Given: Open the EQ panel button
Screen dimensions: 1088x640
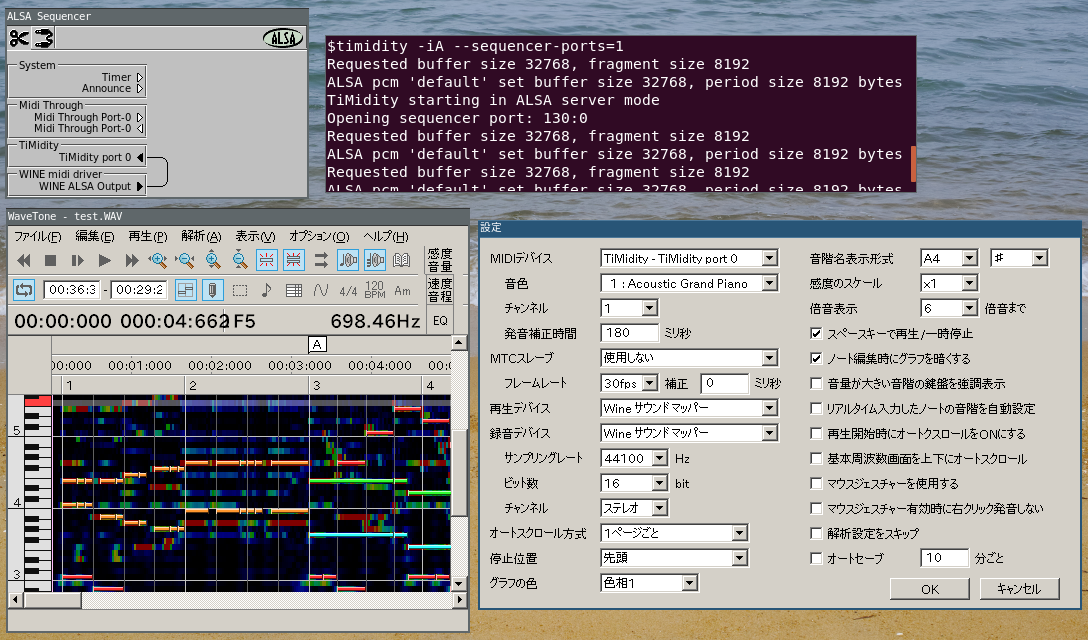Looking at the screenshot, I should click(x=440, y=321).
